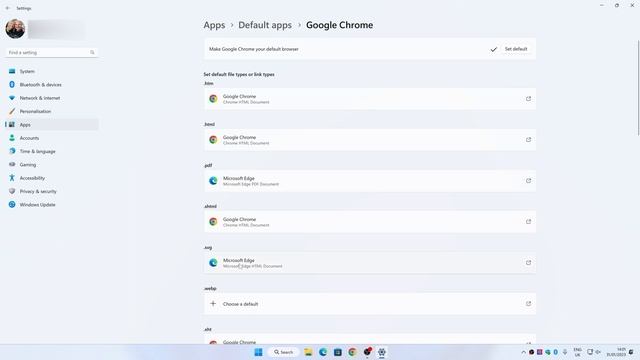Click the Set default button
This screenshot has height=360, width=640.
click(x=516, y=49)
